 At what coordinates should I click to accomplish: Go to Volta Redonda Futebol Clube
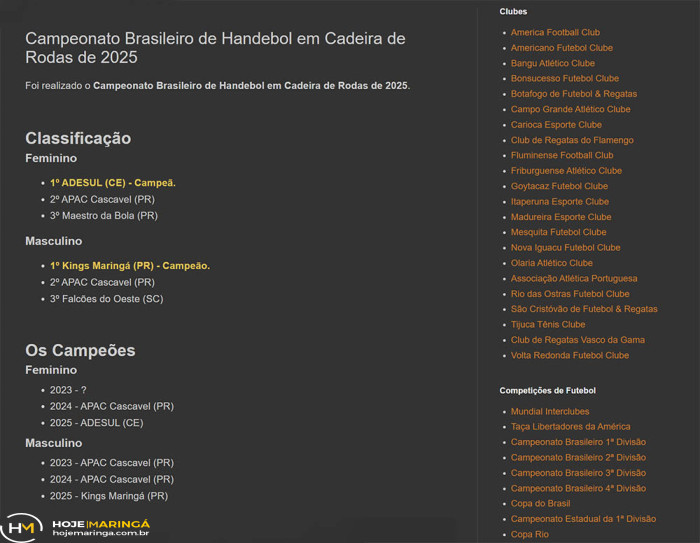(570, 355)
